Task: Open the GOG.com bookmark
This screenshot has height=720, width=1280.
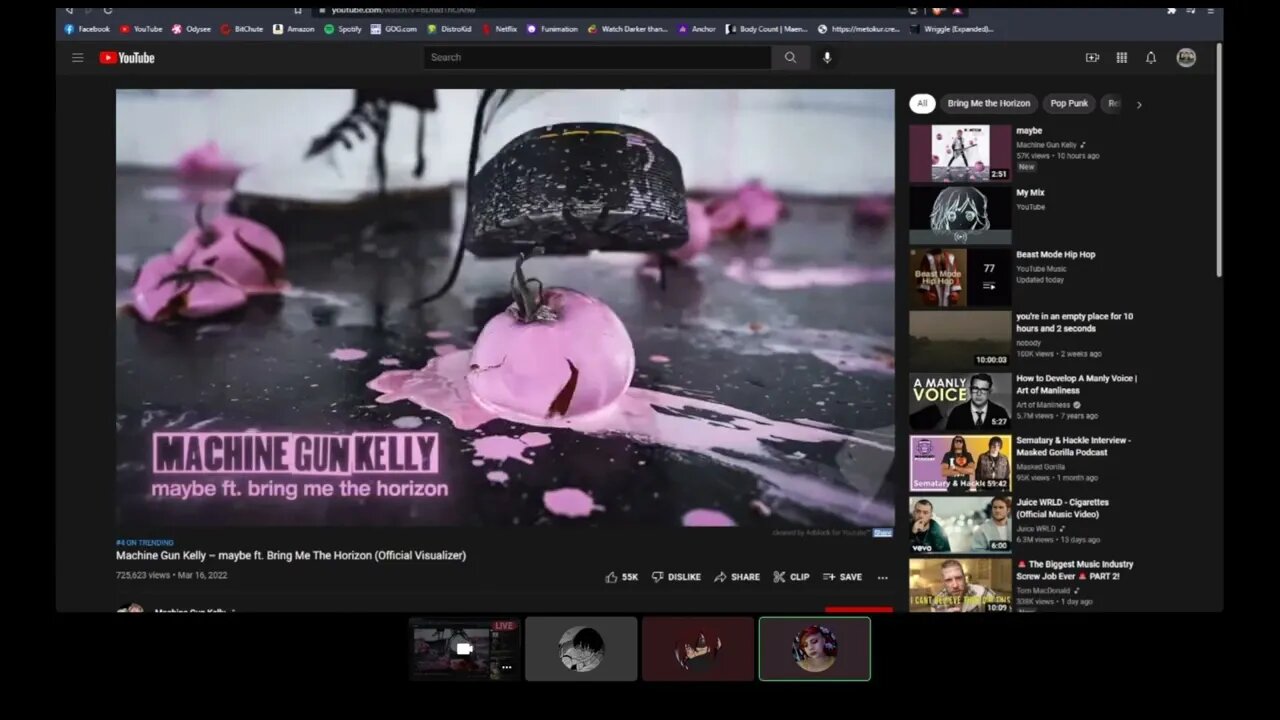Action: [394, 29]
